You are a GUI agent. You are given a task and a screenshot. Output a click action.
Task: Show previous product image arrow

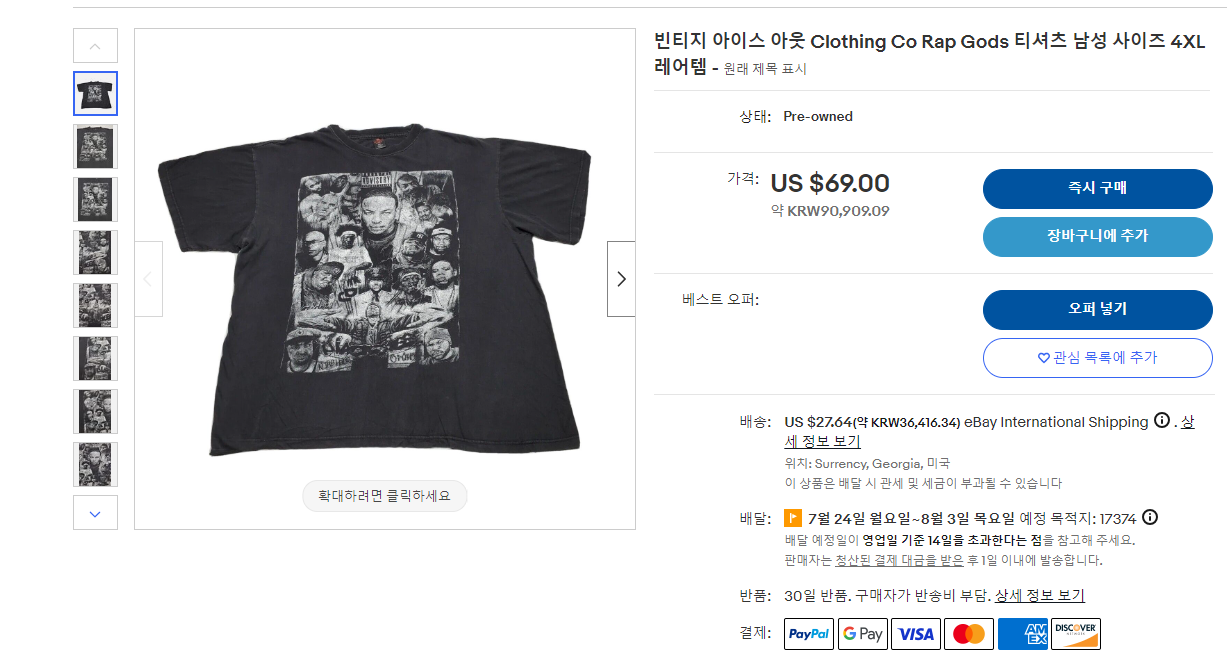coord(148,279)
